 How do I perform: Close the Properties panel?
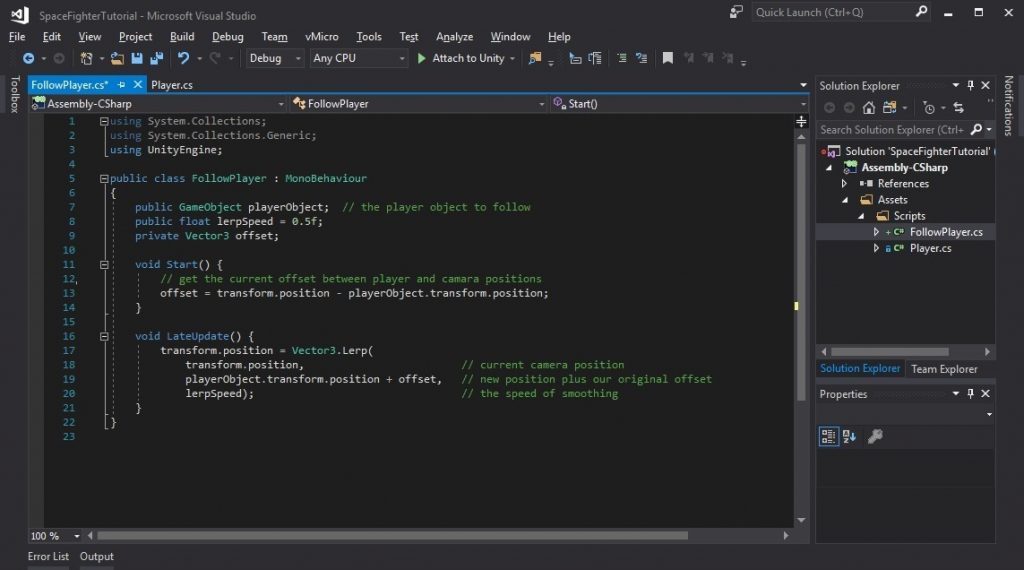click(985, 394)
